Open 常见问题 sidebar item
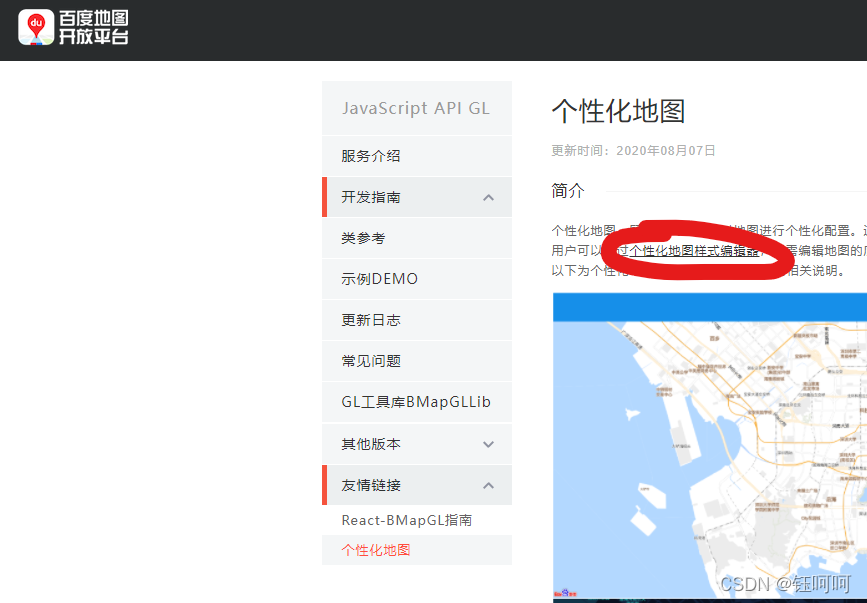The image size is (867, 603). click(417, 361)
